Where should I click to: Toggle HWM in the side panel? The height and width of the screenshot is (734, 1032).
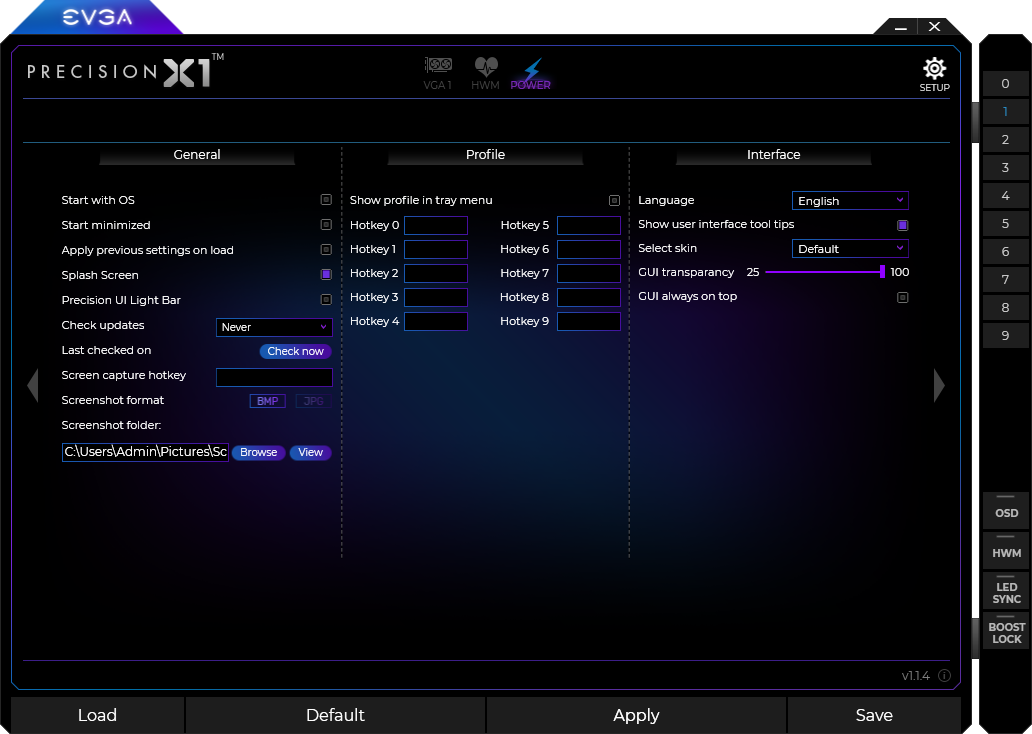1006,550
